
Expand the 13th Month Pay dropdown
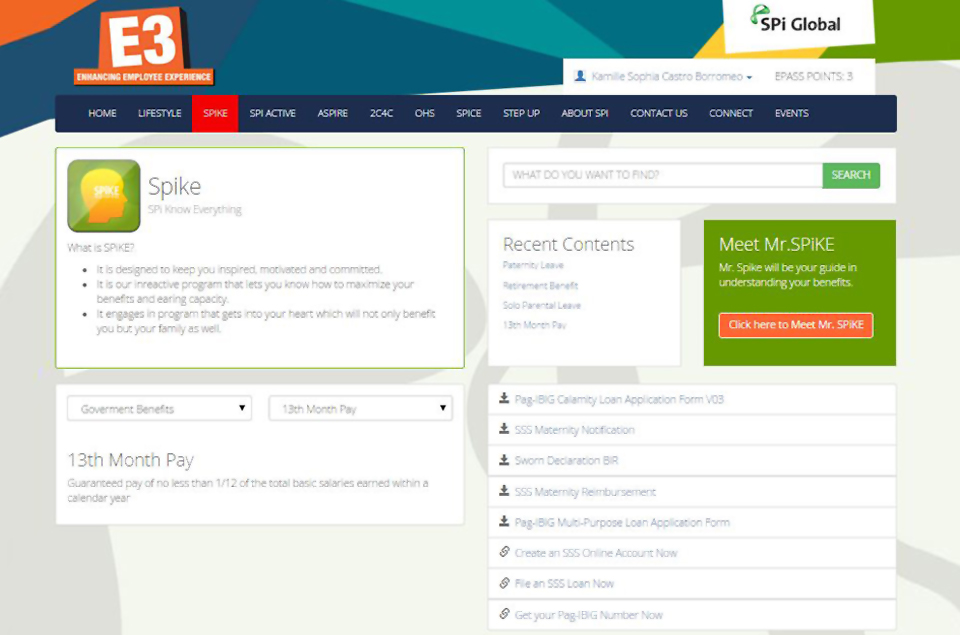(360, 409)
